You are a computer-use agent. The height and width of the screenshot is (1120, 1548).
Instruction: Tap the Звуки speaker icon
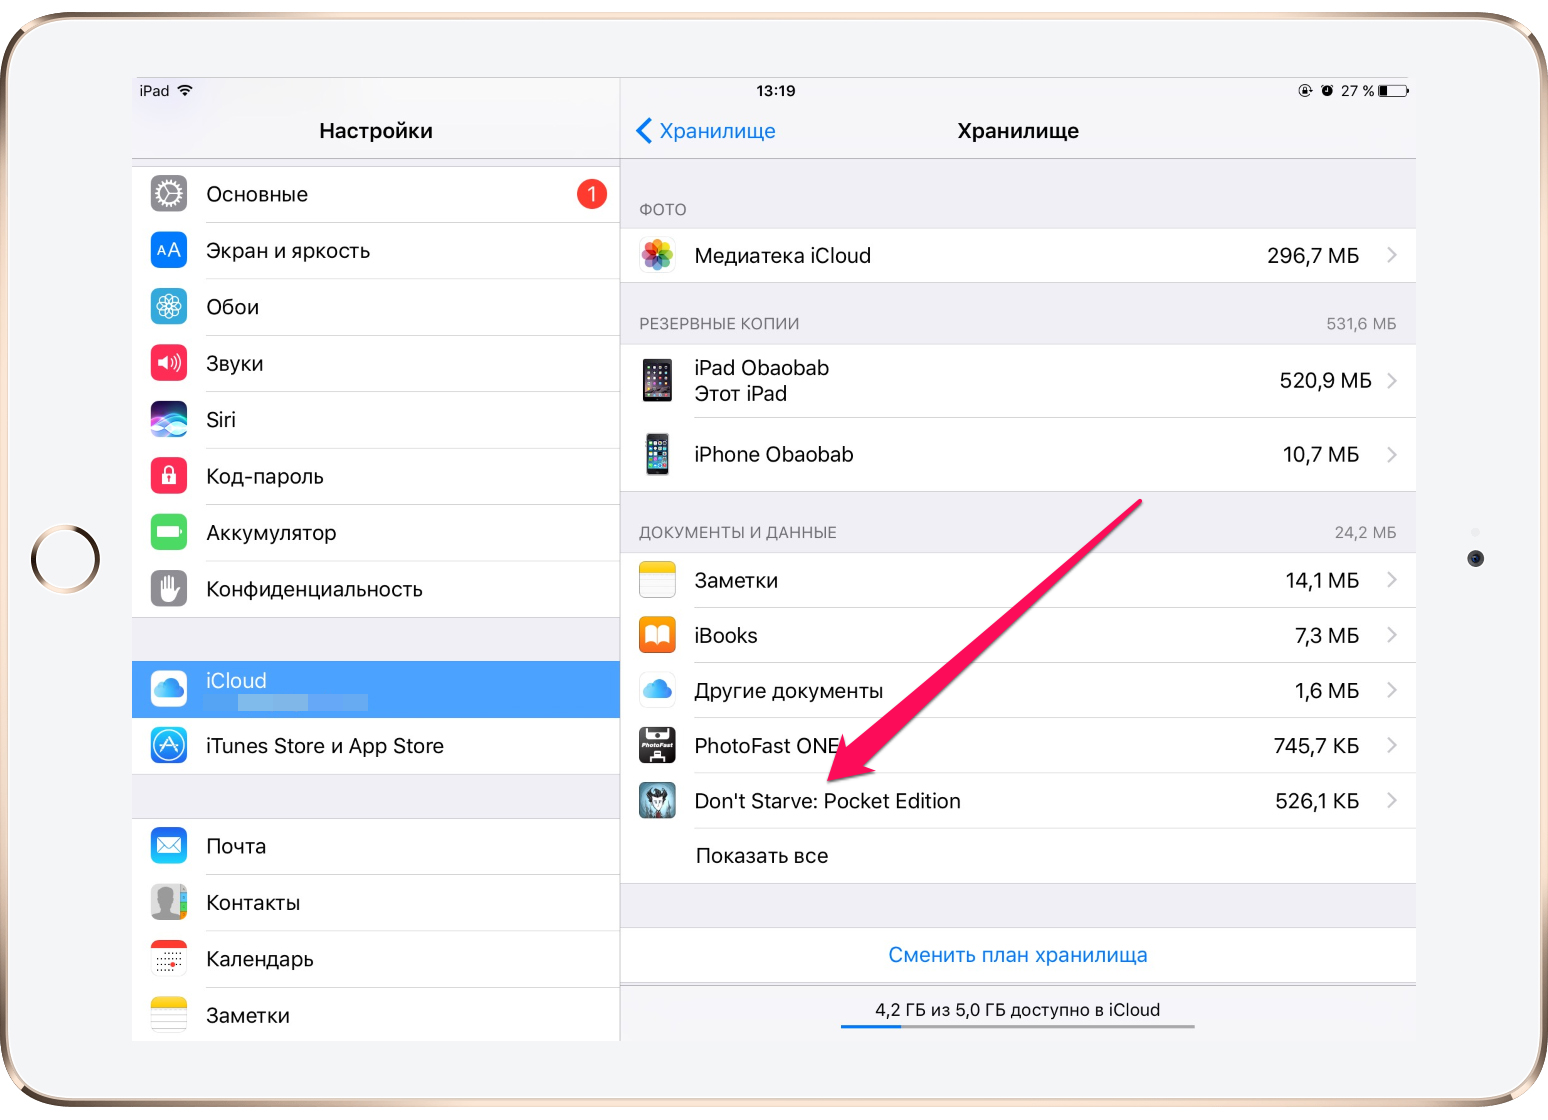[169, 363]
